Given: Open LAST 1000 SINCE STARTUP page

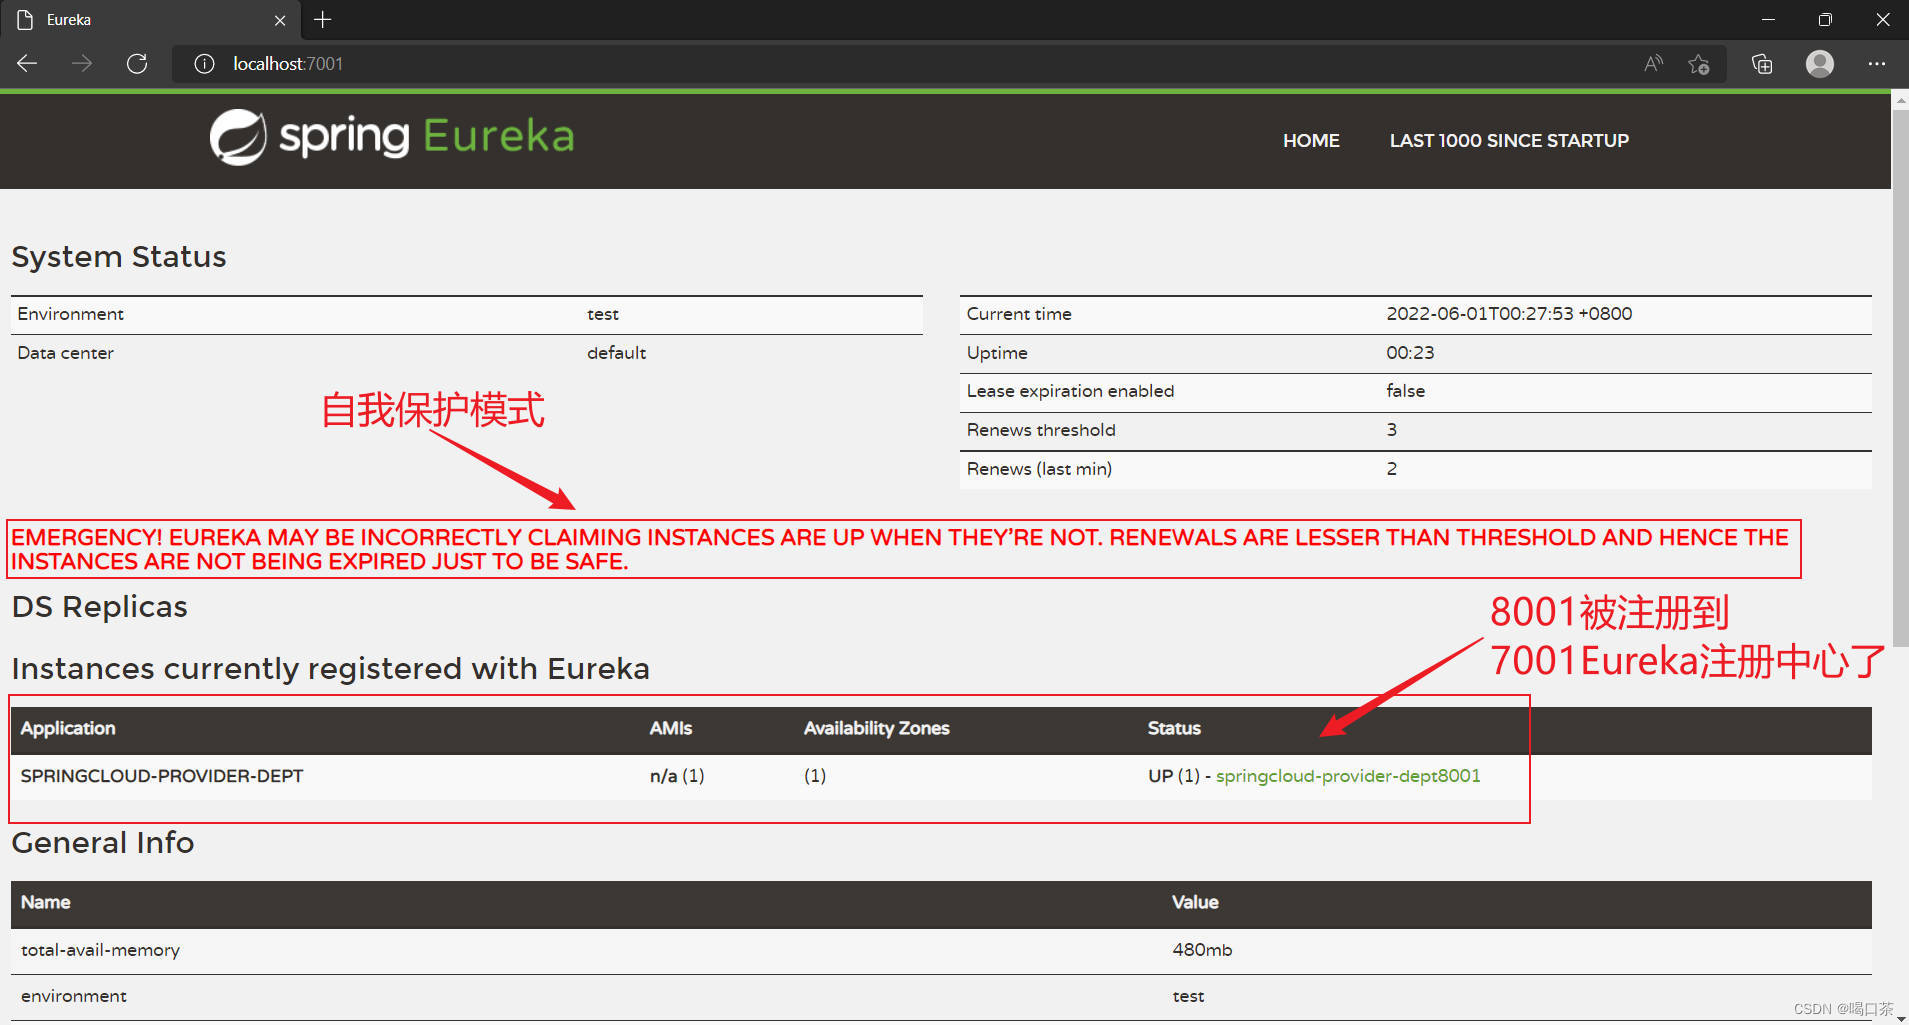Looking at the screenshot, I should [1509, 141].
